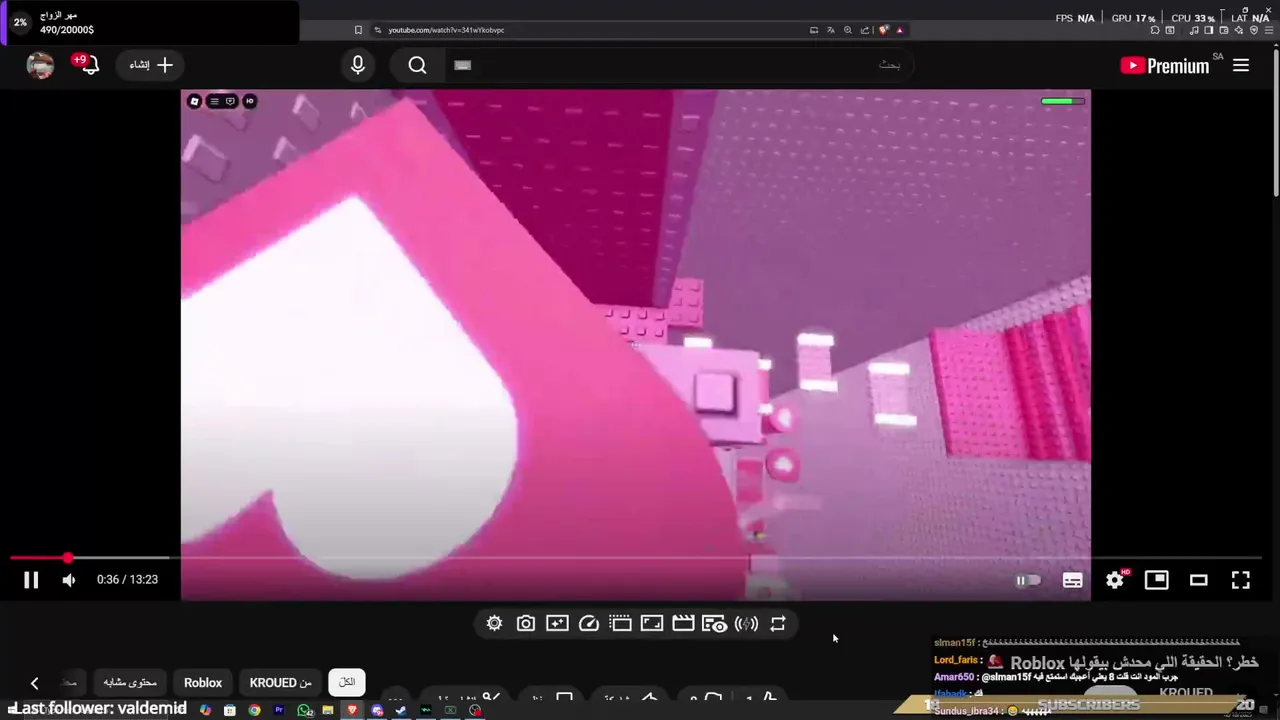Open Premiere Pro from taskbar
1280x720 pixels.
pos(279,710)
